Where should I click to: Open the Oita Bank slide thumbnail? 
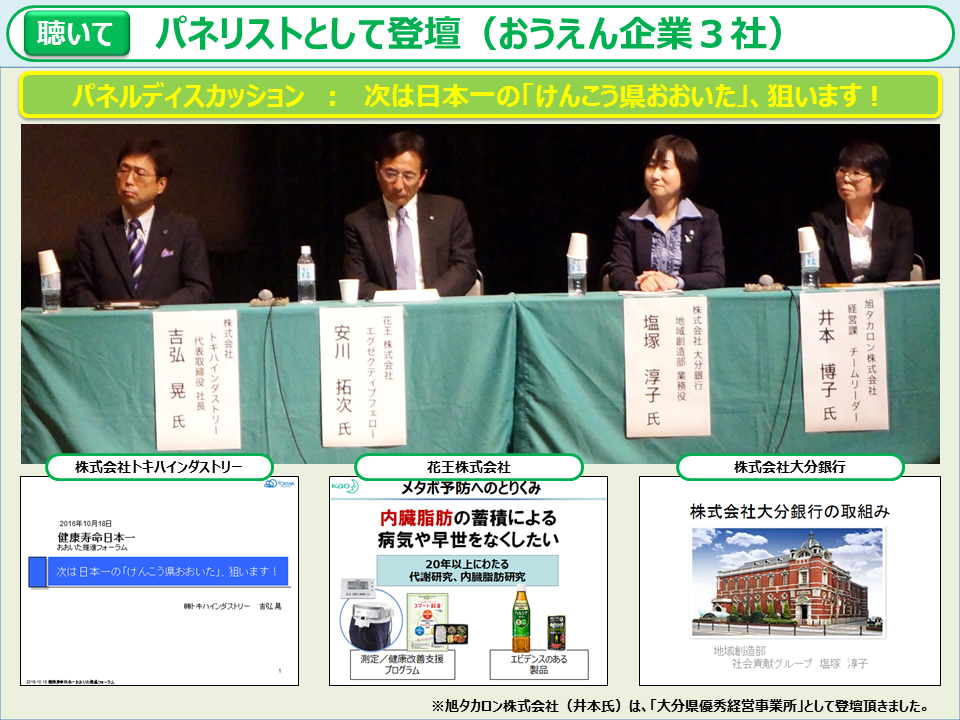790,580
